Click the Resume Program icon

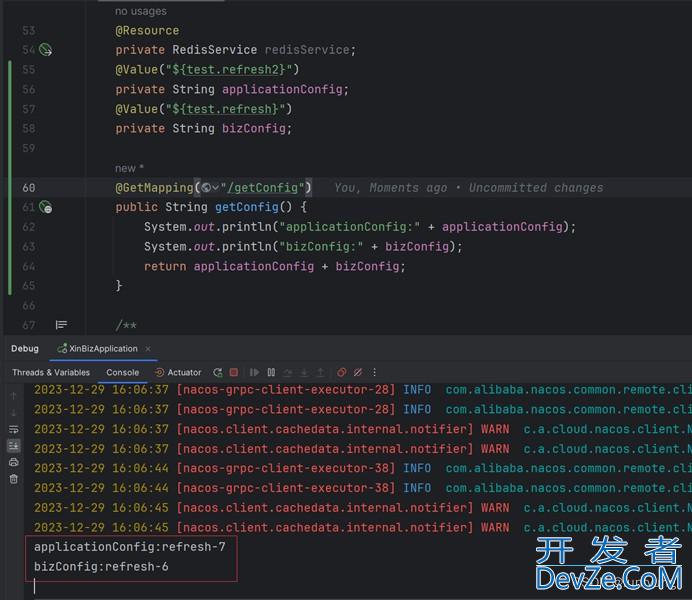click(x=255, y=372)
